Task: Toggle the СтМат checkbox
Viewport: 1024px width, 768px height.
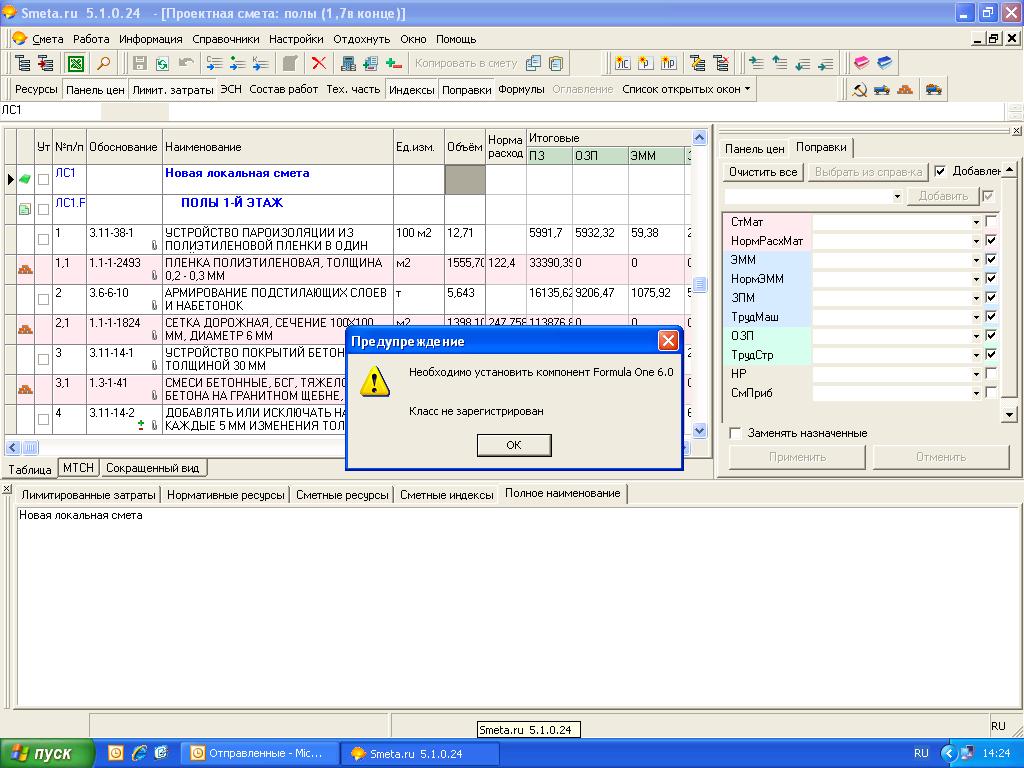Action: pos(991,221)
